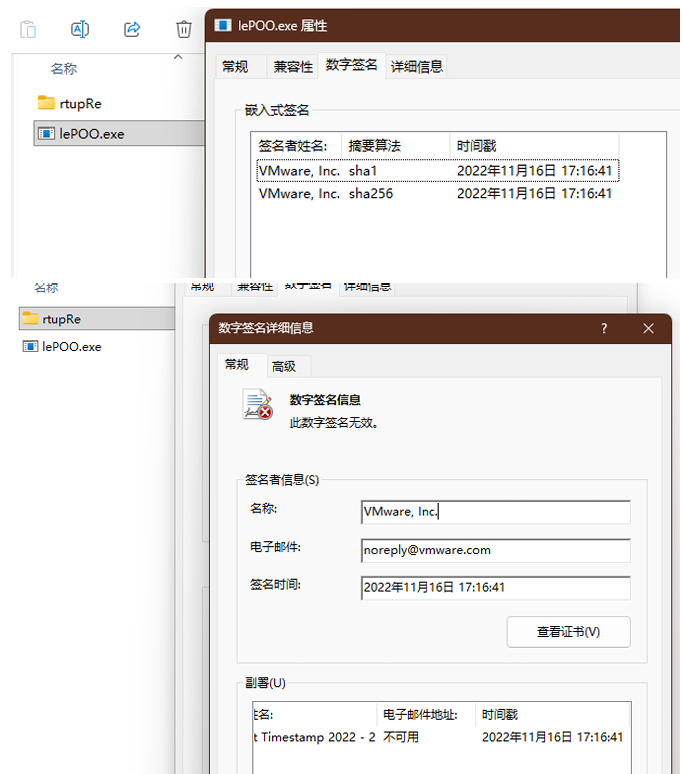This screenshot has height=774, width=682.
Task: Click the signer name field VMware, Inc.
Action: (x=495, y=512)
